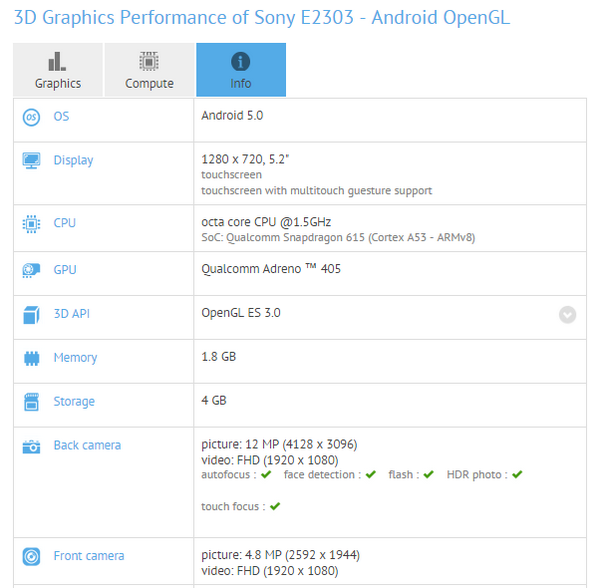Open the Compute tab
Screen dimensions: 600x588
click(x=149, y=70)
